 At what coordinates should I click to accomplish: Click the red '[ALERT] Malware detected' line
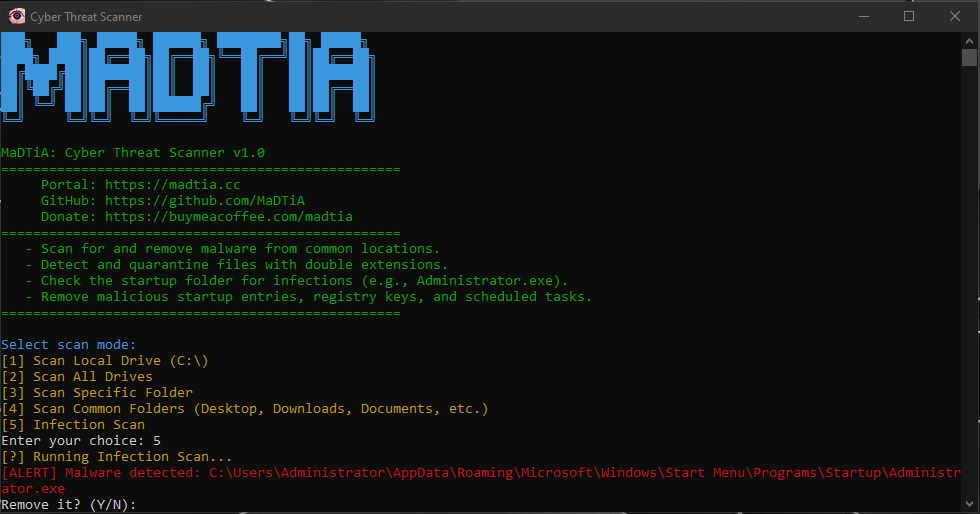pyautogui.click(x=481, y=473)
